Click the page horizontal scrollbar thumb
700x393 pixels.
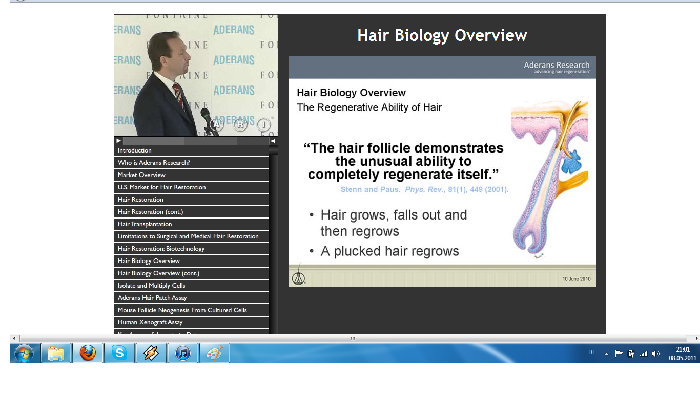[353, 339]
